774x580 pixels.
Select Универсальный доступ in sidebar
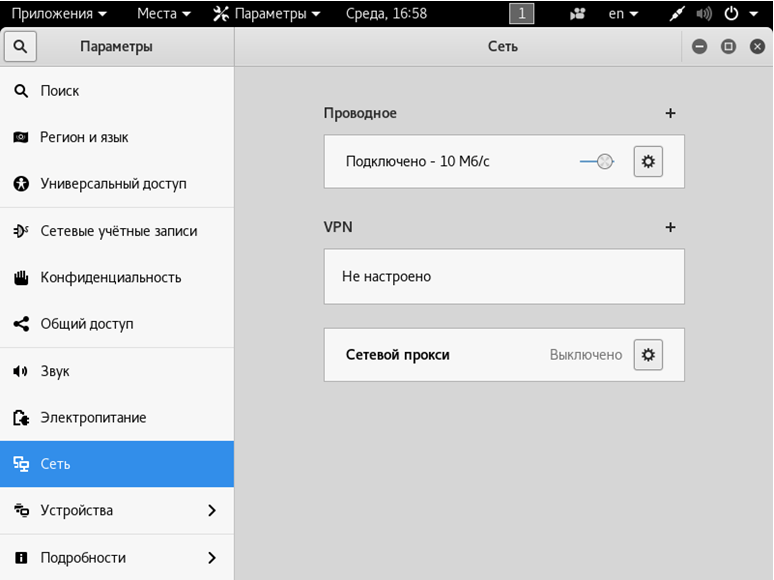(117, 184)
